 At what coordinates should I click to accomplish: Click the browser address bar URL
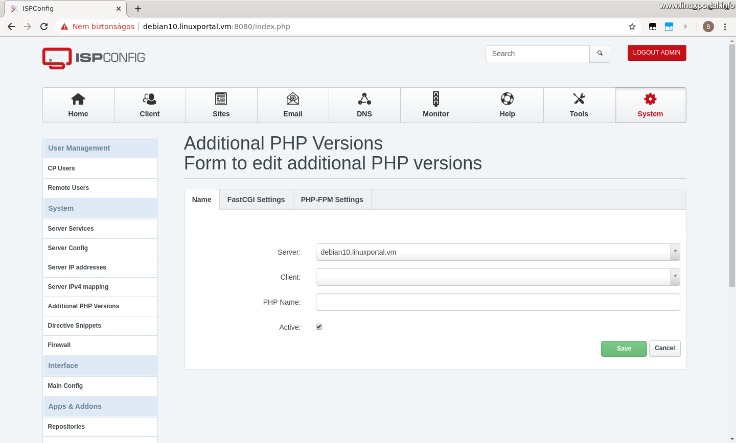pos(216,27)
